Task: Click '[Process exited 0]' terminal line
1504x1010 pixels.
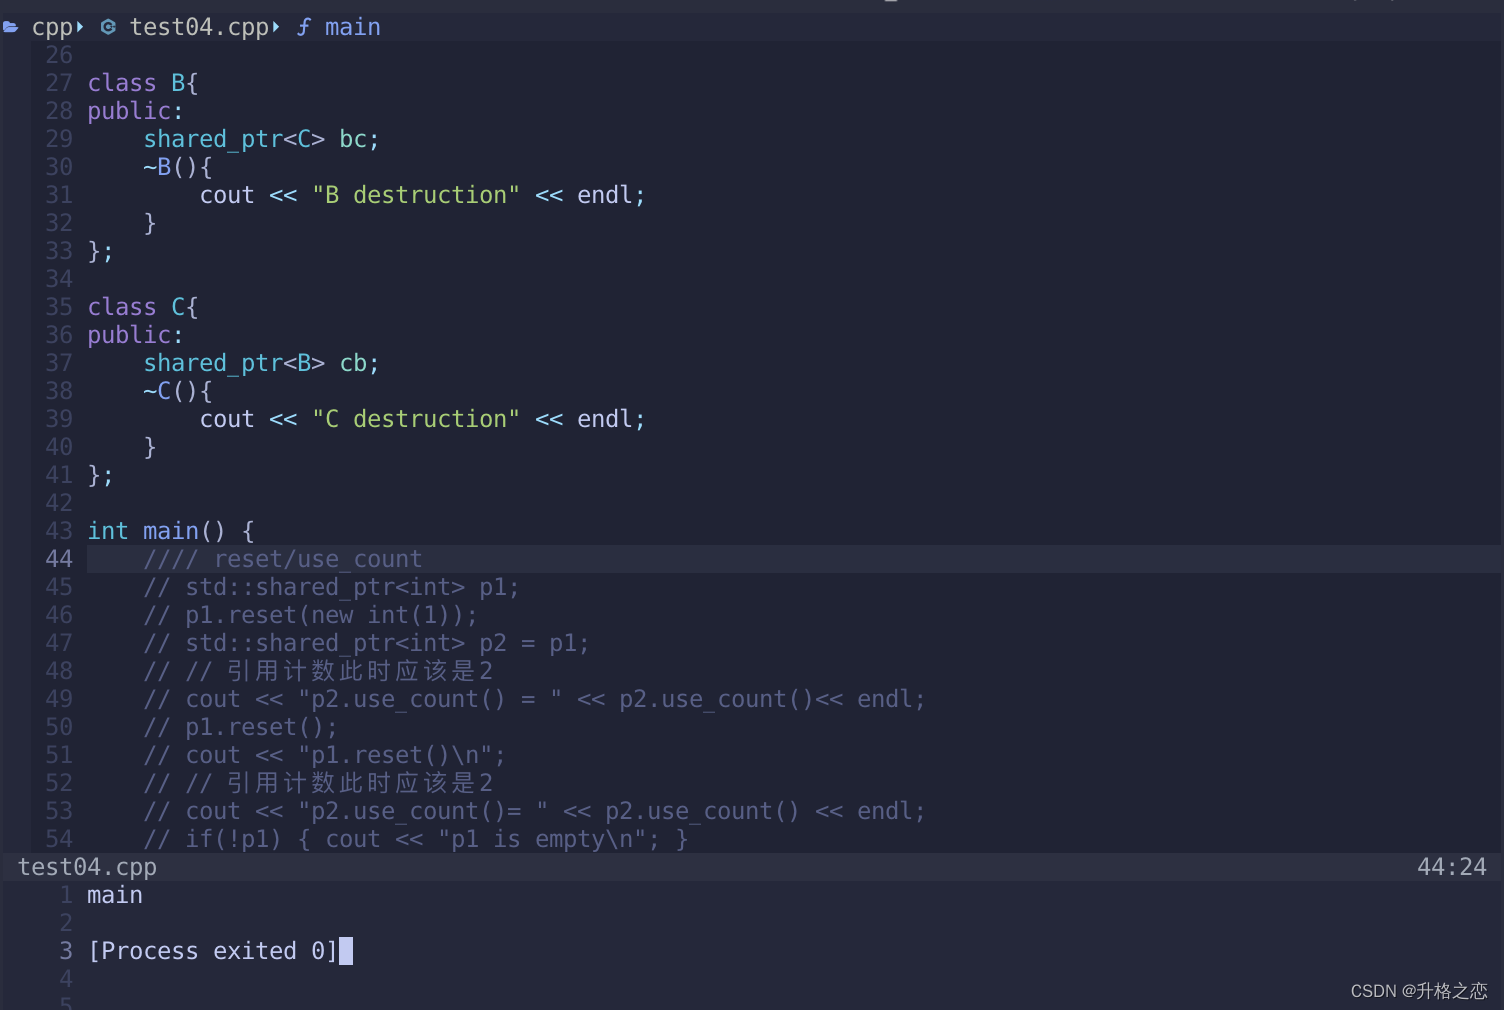Action: click(213, 951)
